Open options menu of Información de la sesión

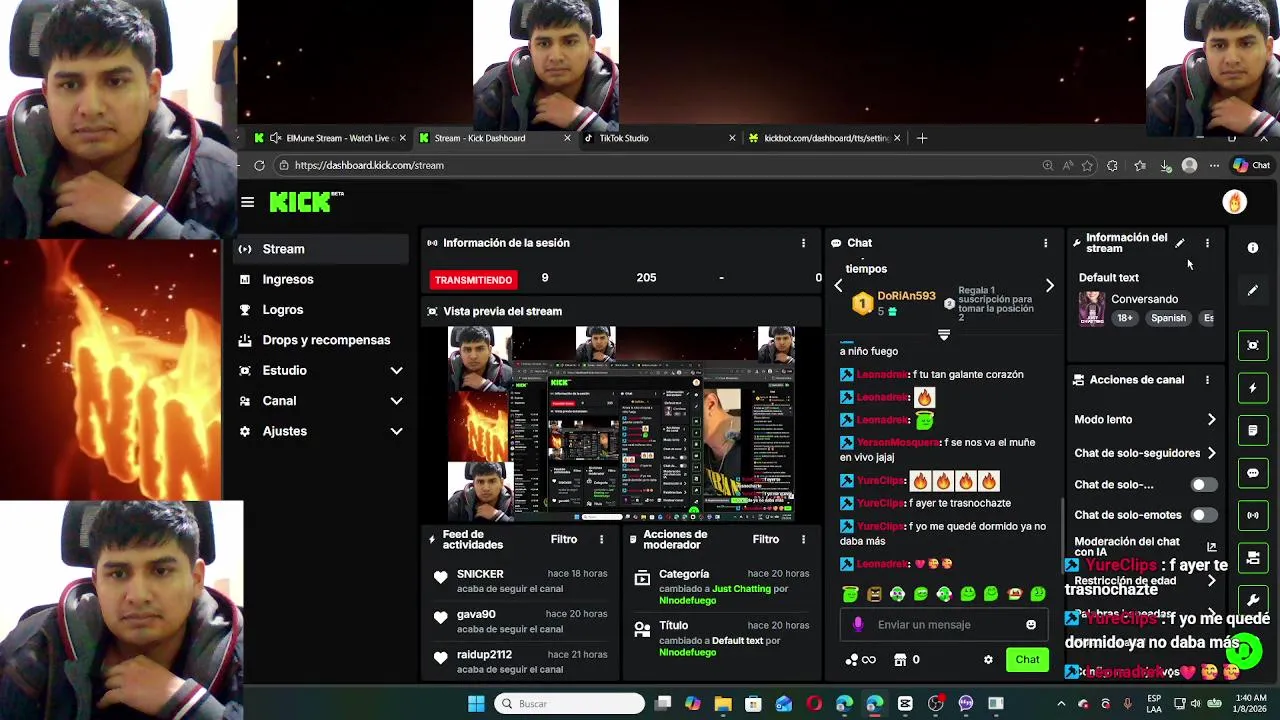pos(803,243)
